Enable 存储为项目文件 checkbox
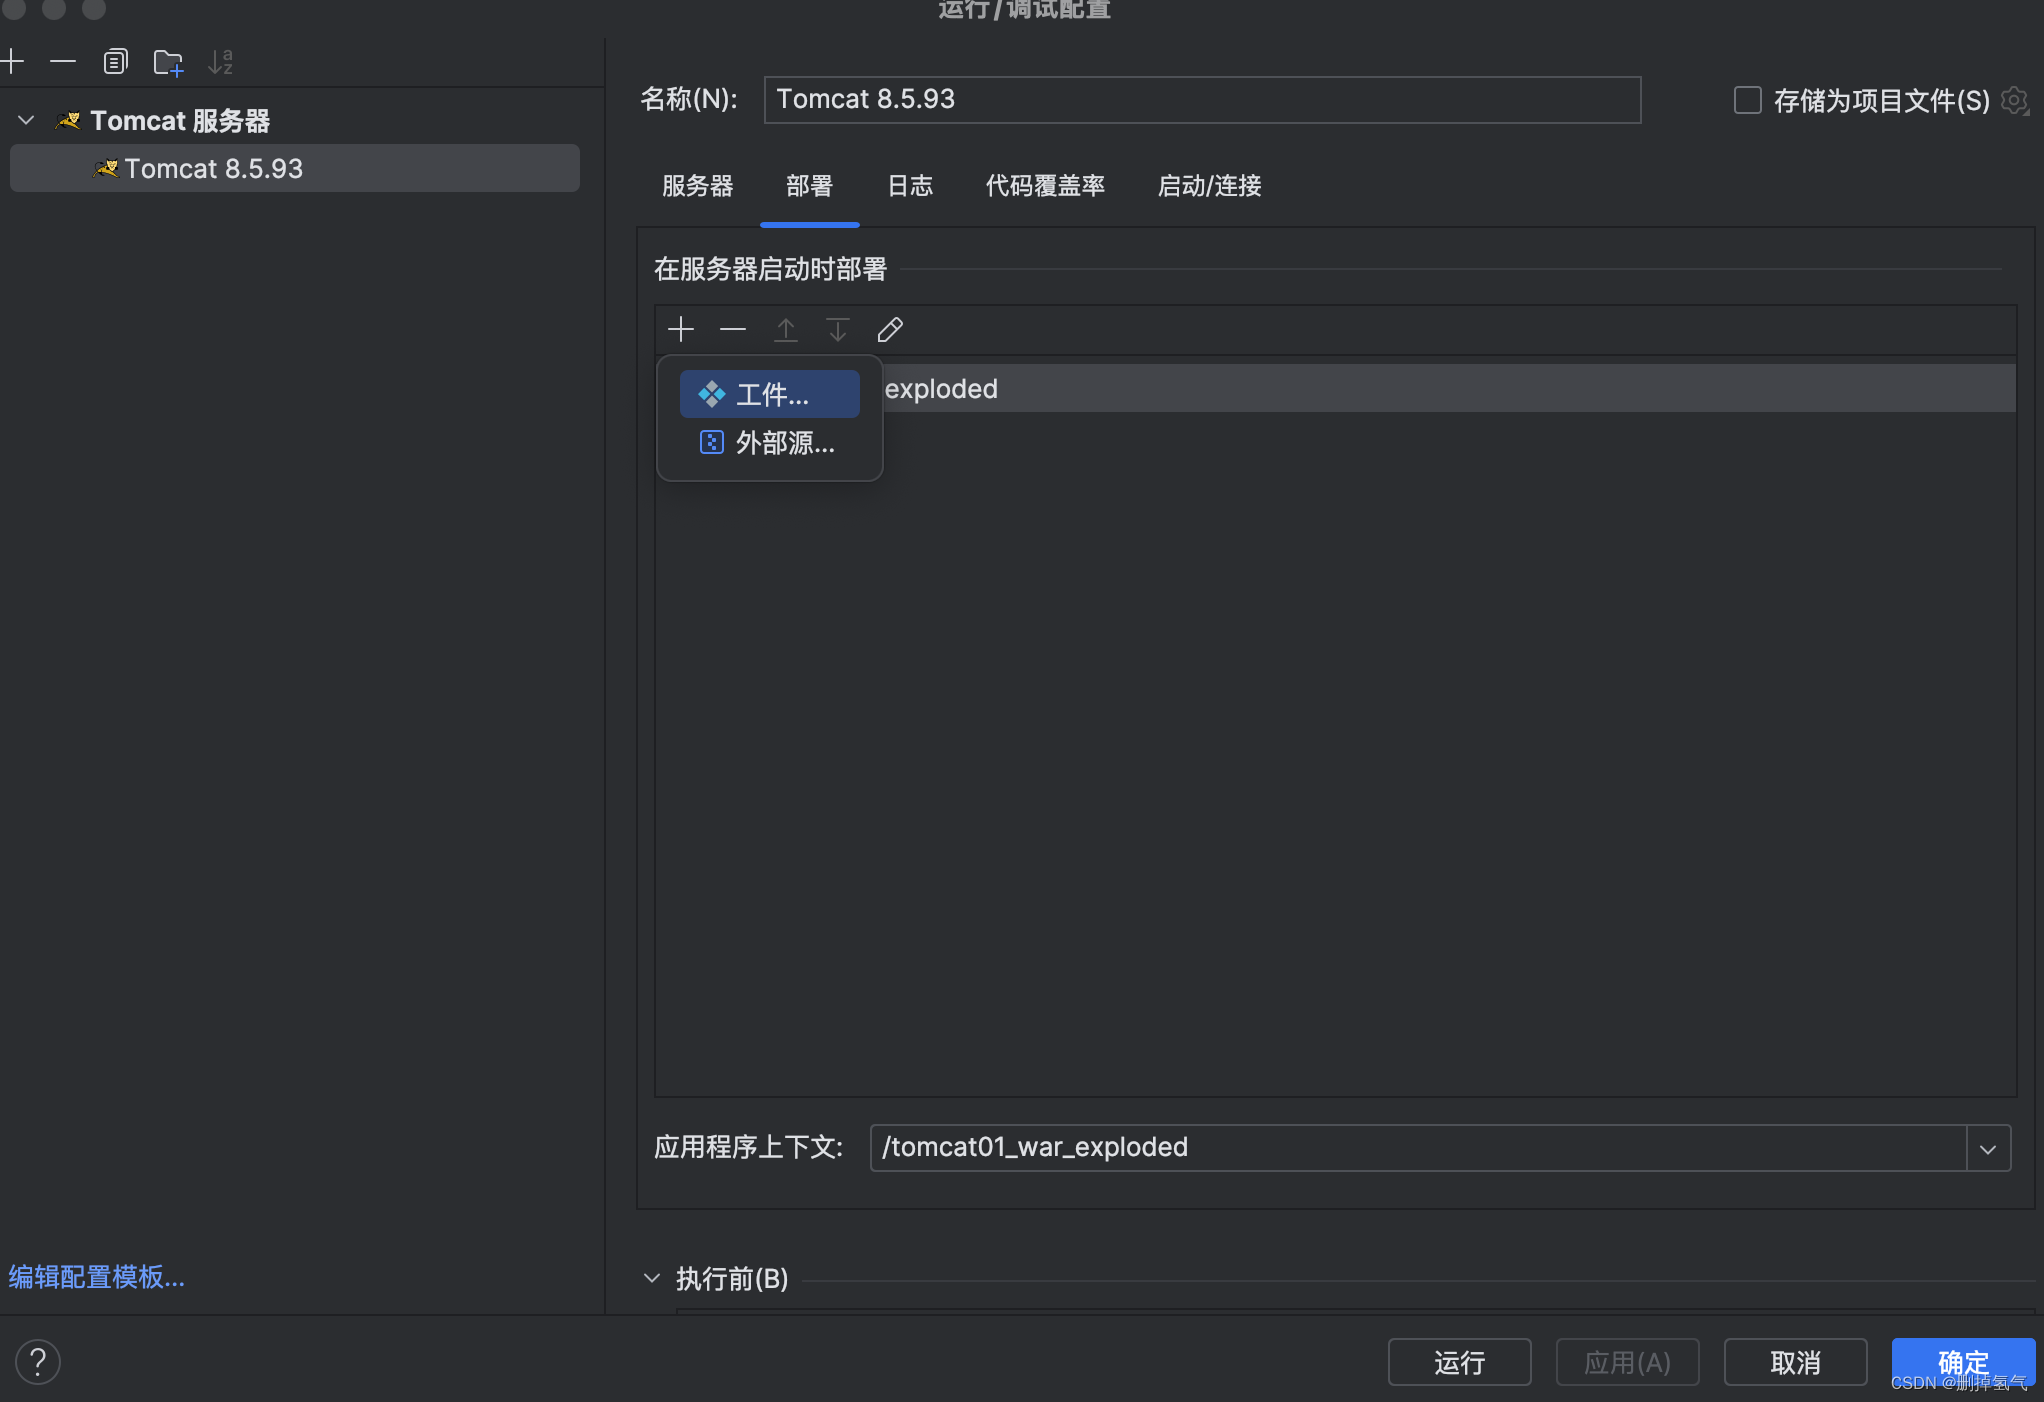Viewport: 2044px width, 1402px height. click(x=1747, y=100)
